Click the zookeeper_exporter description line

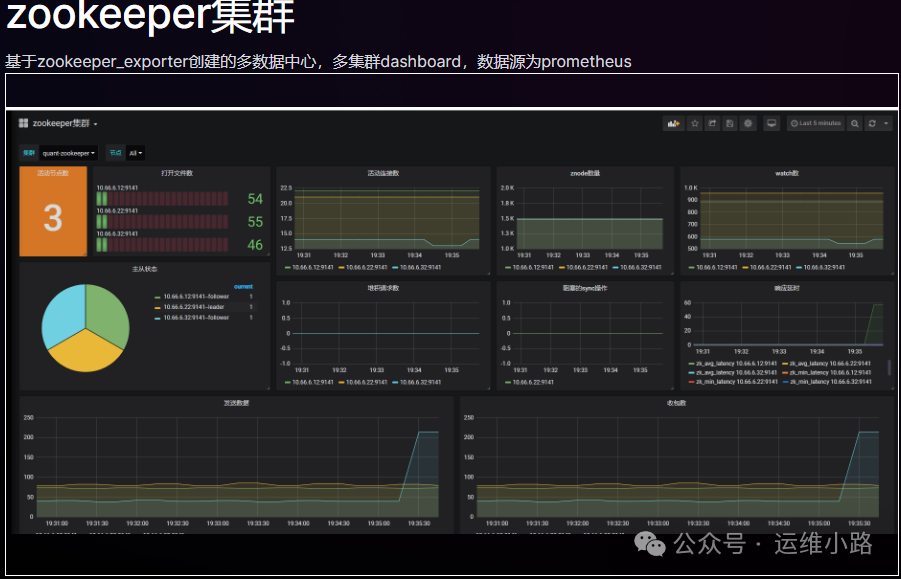click(x=318, y=61)
